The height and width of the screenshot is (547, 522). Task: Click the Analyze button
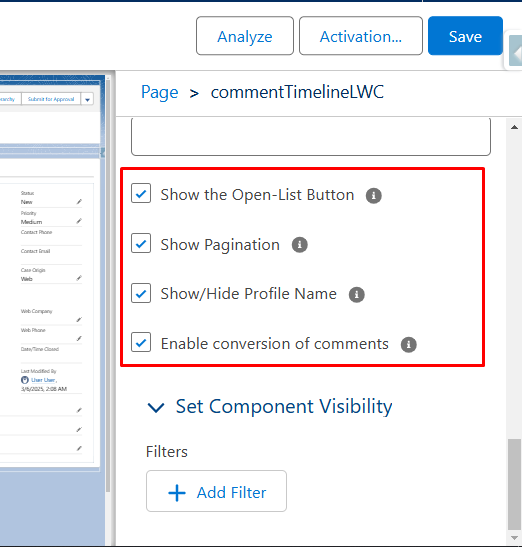click(245, 36)
